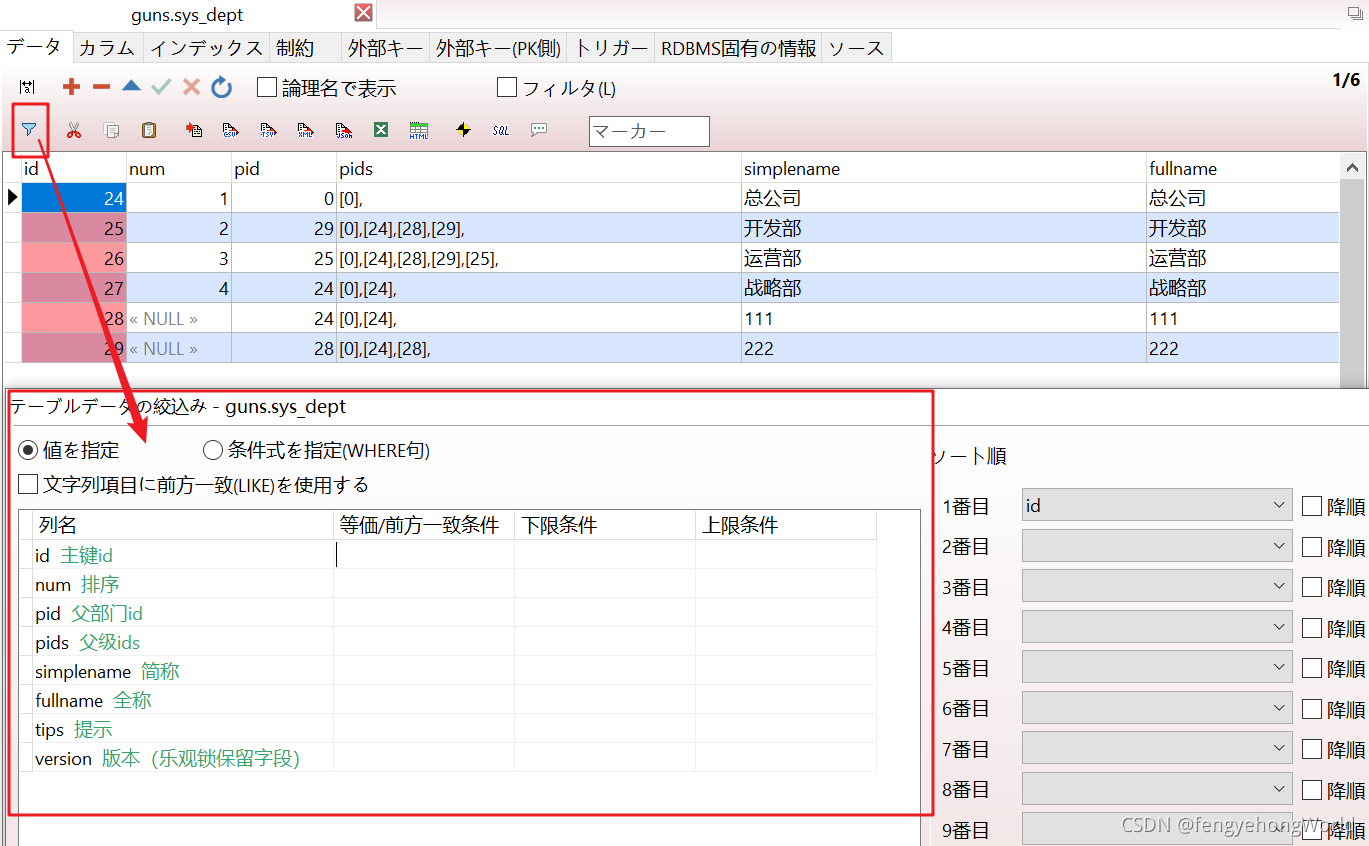
Task: Select the pids cell [0],[24],[28],[29],[25],
Action: click(539, 258)
